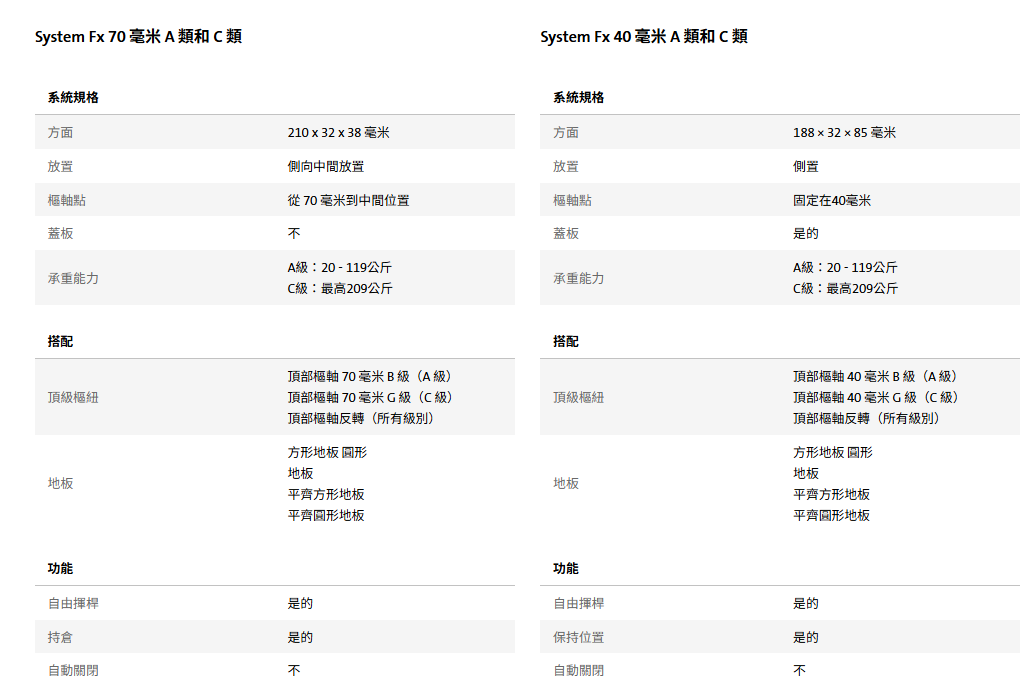Click "頂部樞軸反轉（所有級別）" in the Fx 40 table
The image size is (1031, 698).
coord(867,419)
